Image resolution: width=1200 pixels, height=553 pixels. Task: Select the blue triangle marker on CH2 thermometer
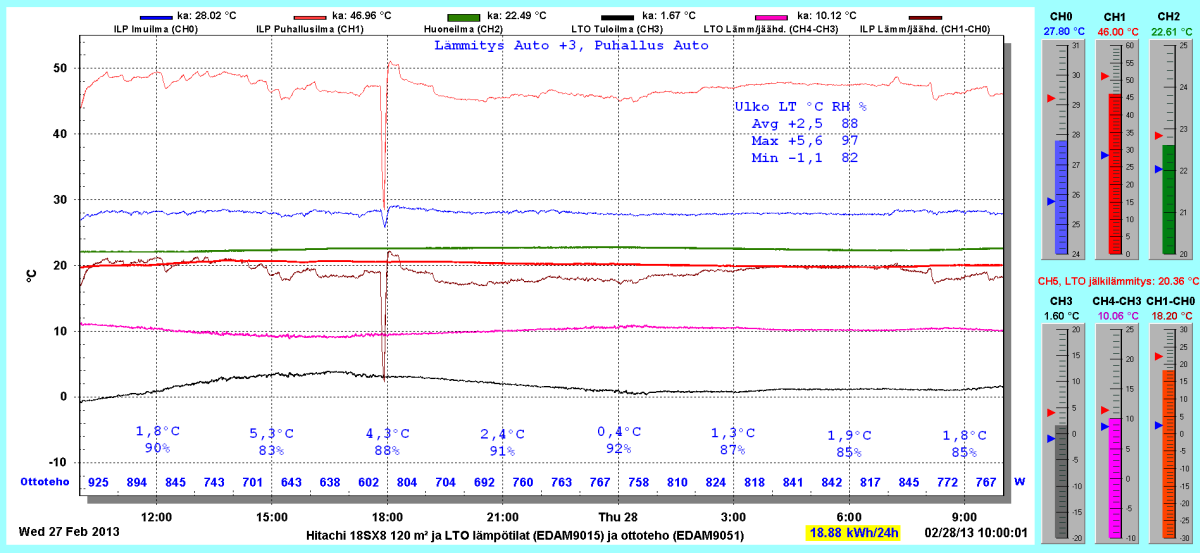1158,170
